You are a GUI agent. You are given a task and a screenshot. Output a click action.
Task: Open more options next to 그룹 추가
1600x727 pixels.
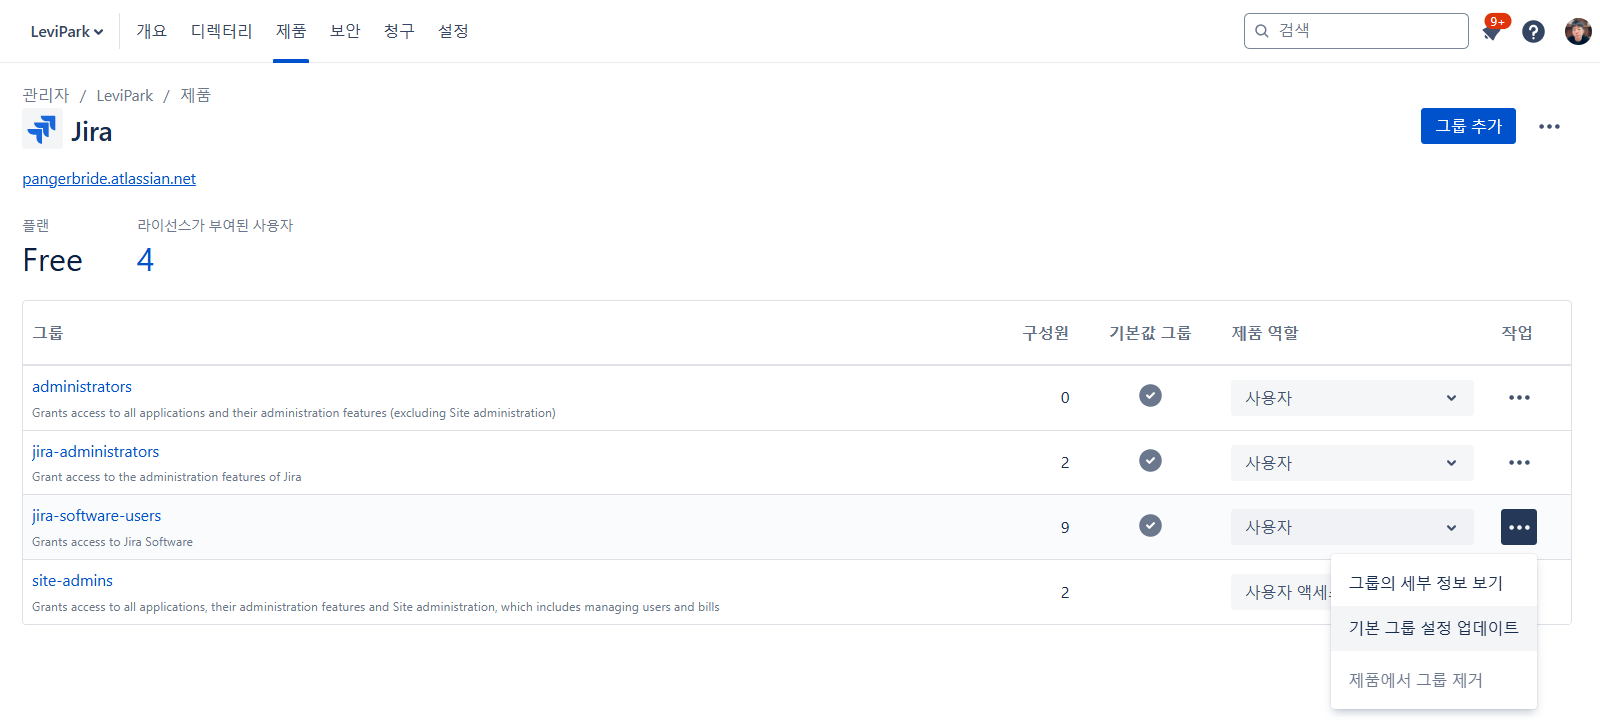1549,126
